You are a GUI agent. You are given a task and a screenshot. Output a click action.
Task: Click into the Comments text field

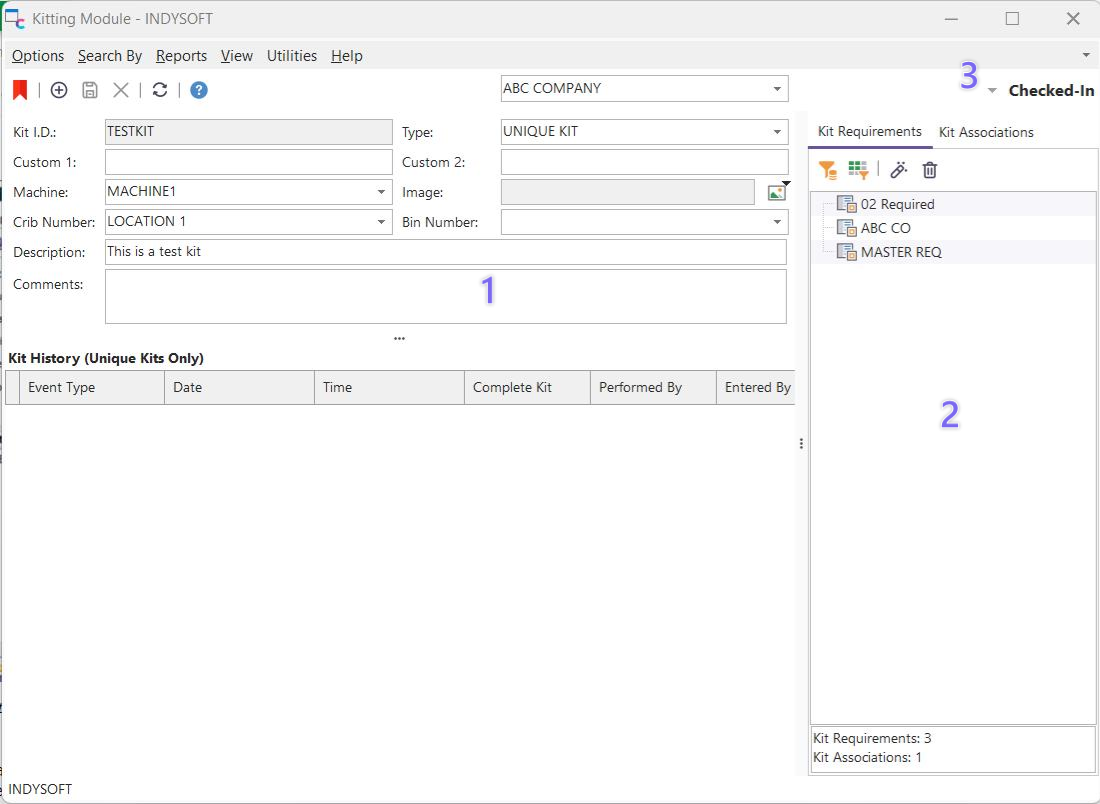445,296
